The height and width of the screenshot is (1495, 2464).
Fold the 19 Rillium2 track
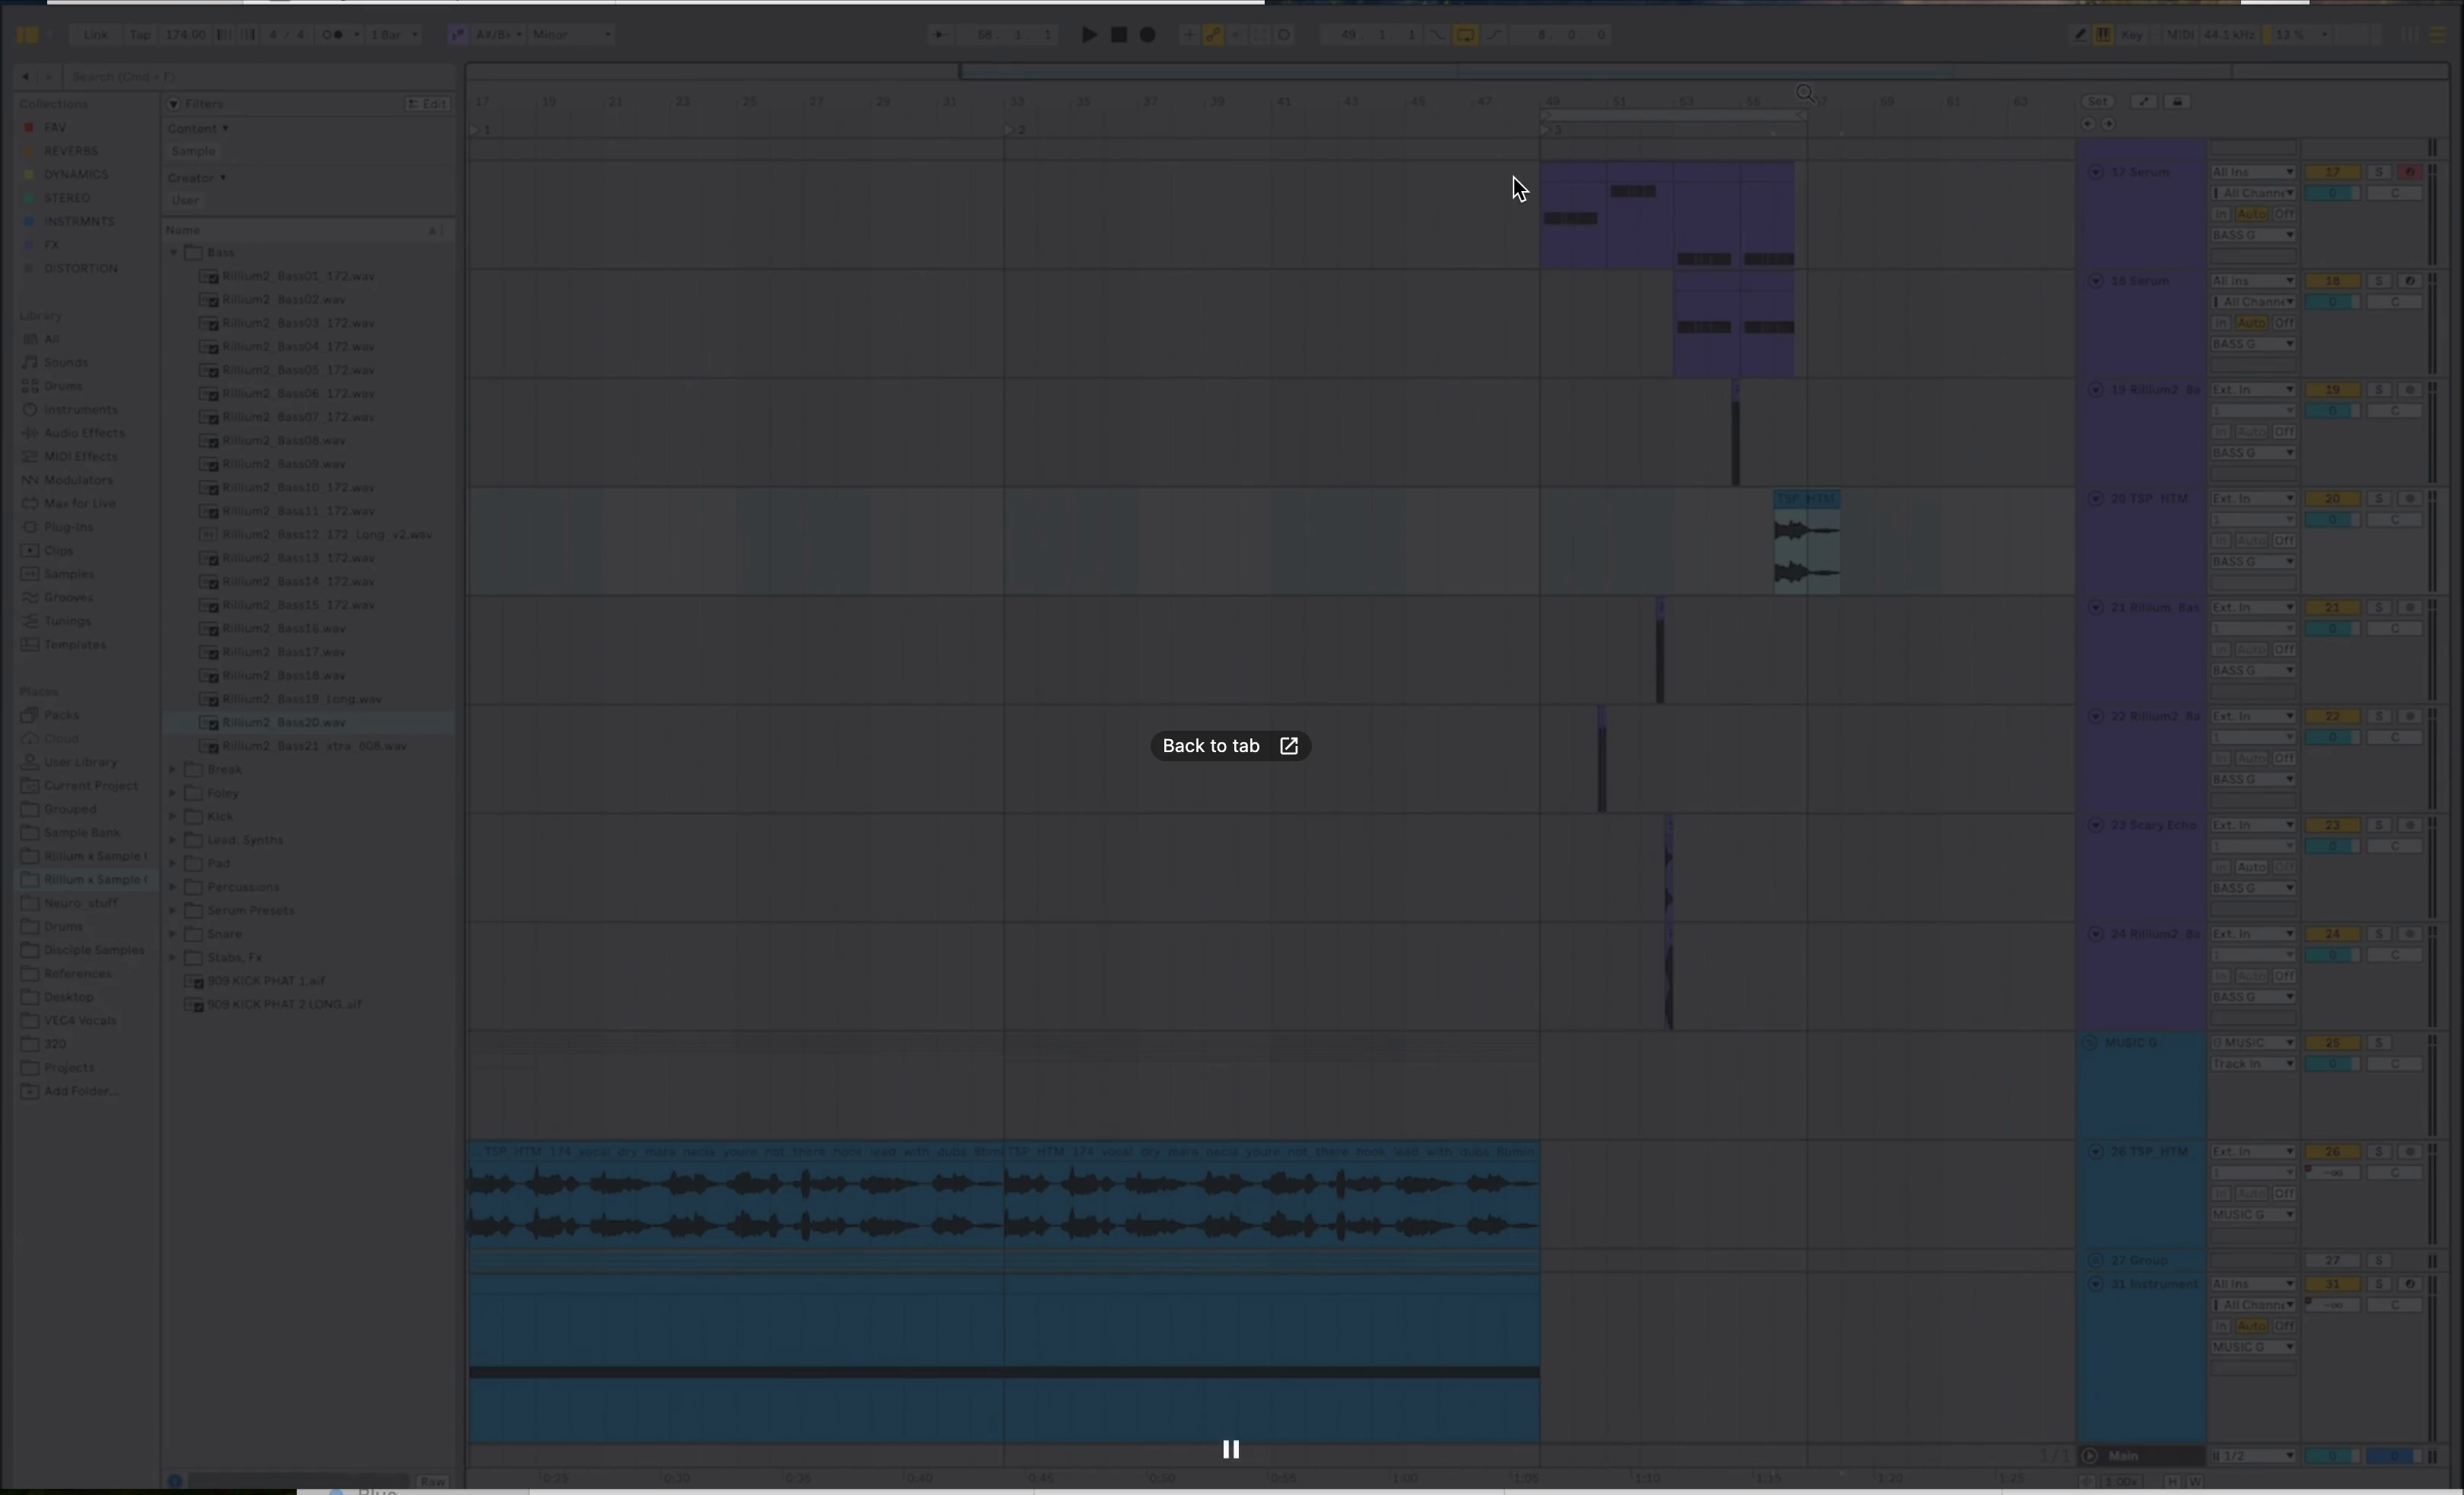click(2095, 390)
